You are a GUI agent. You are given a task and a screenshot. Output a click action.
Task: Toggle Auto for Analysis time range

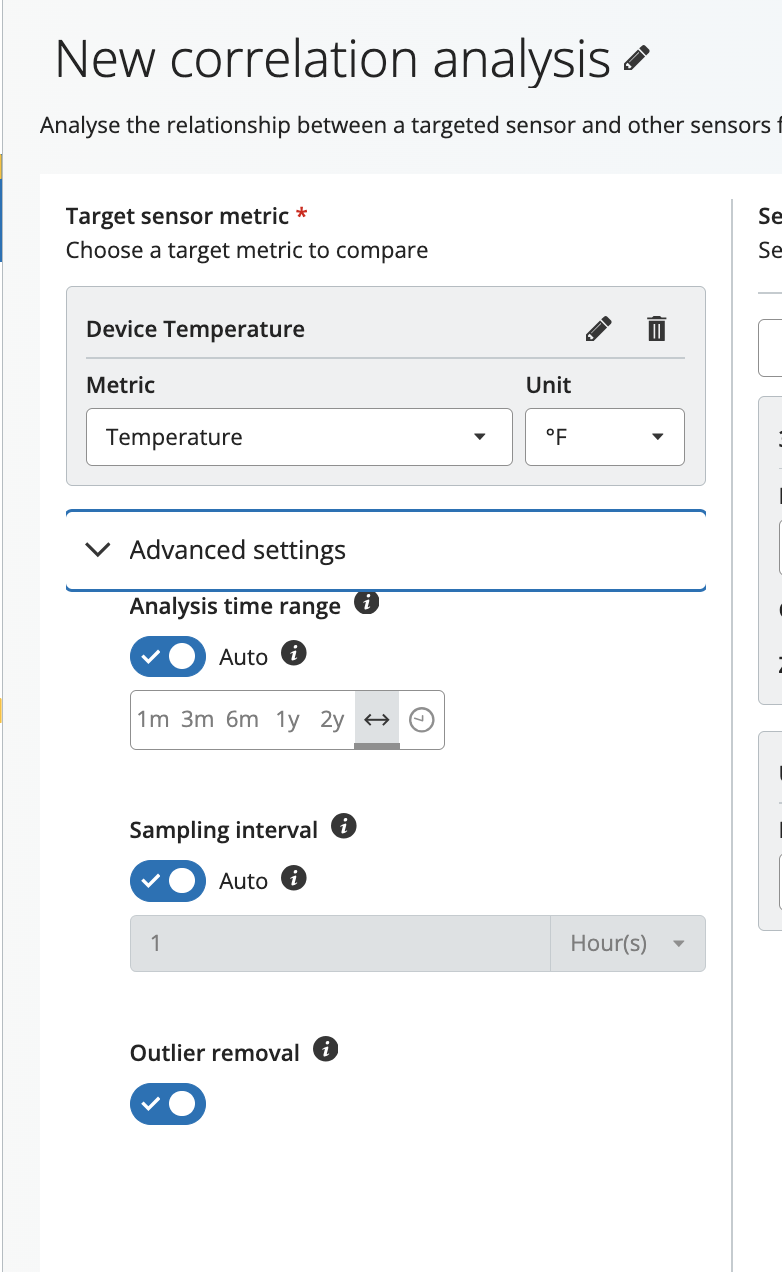point(167,657)
